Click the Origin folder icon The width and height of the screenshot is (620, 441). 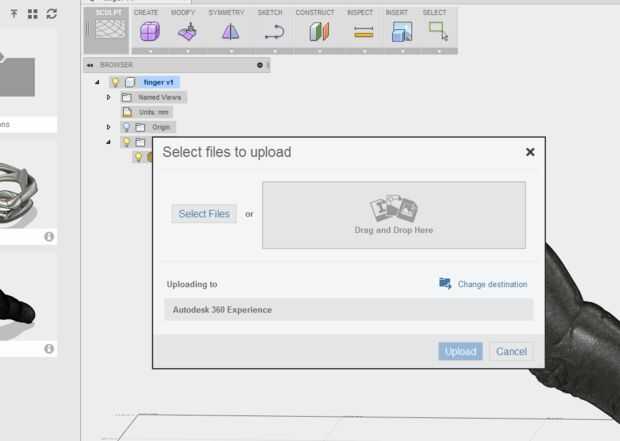pyautogui.click(x=140, y=127)
